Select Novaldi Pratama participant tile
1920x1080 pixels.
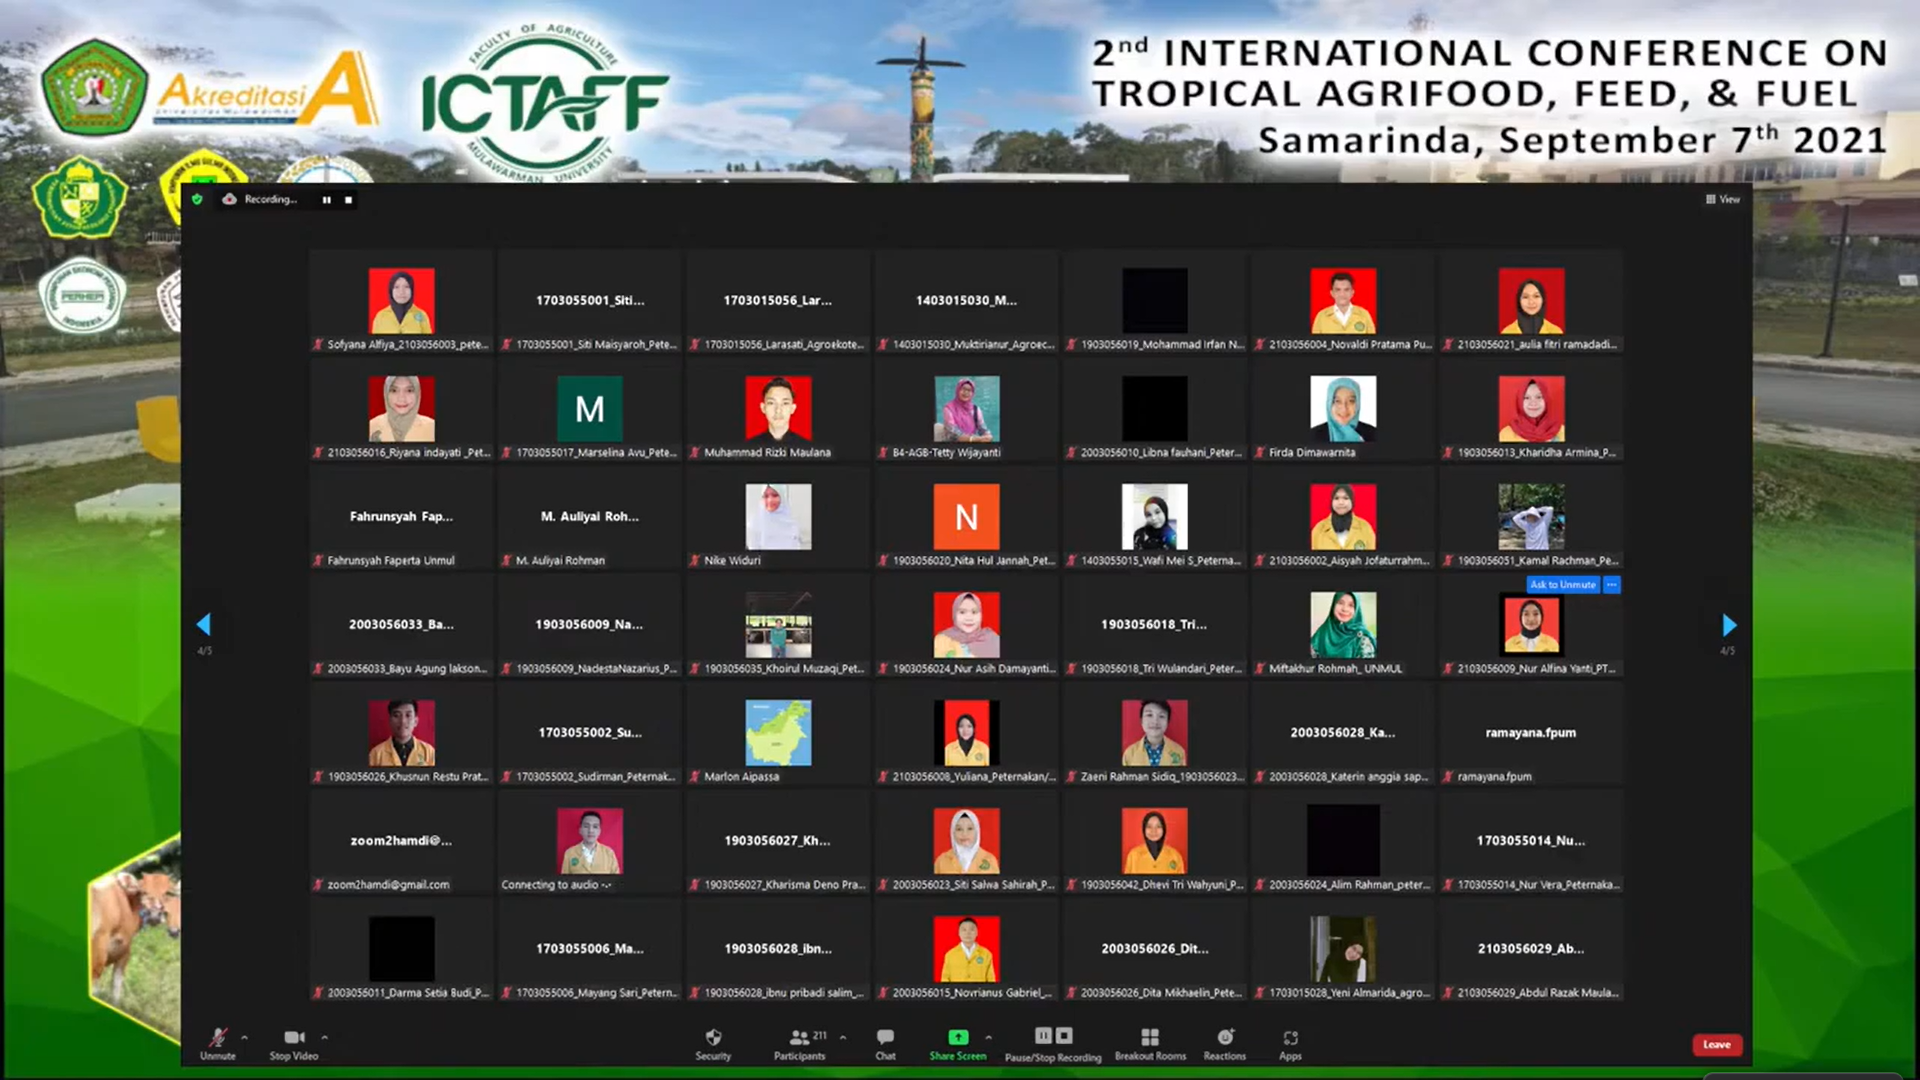click(x=1343, y=301)
